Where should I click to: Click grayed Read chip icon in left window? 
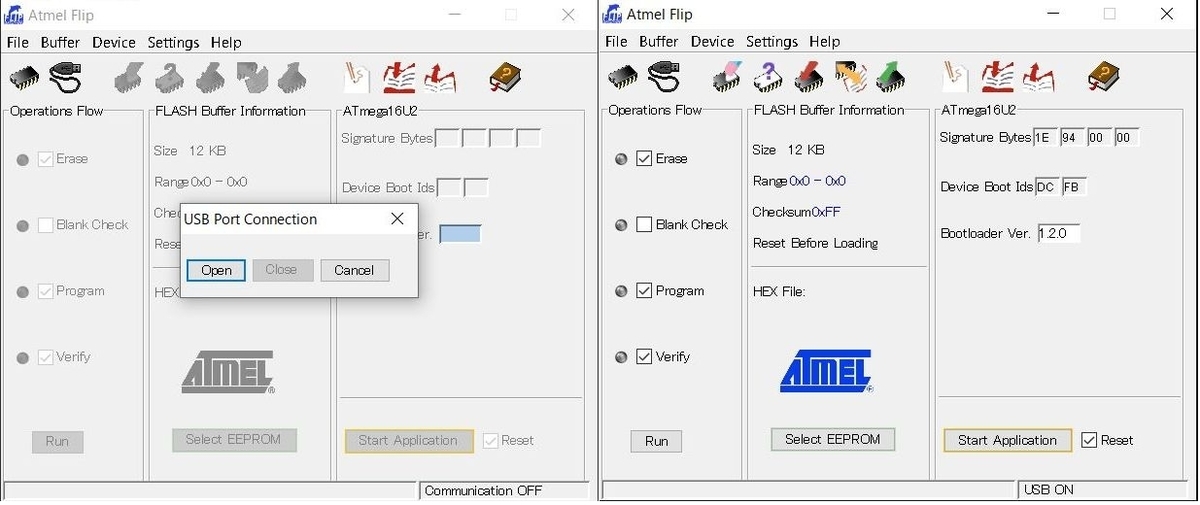(291, 76)
